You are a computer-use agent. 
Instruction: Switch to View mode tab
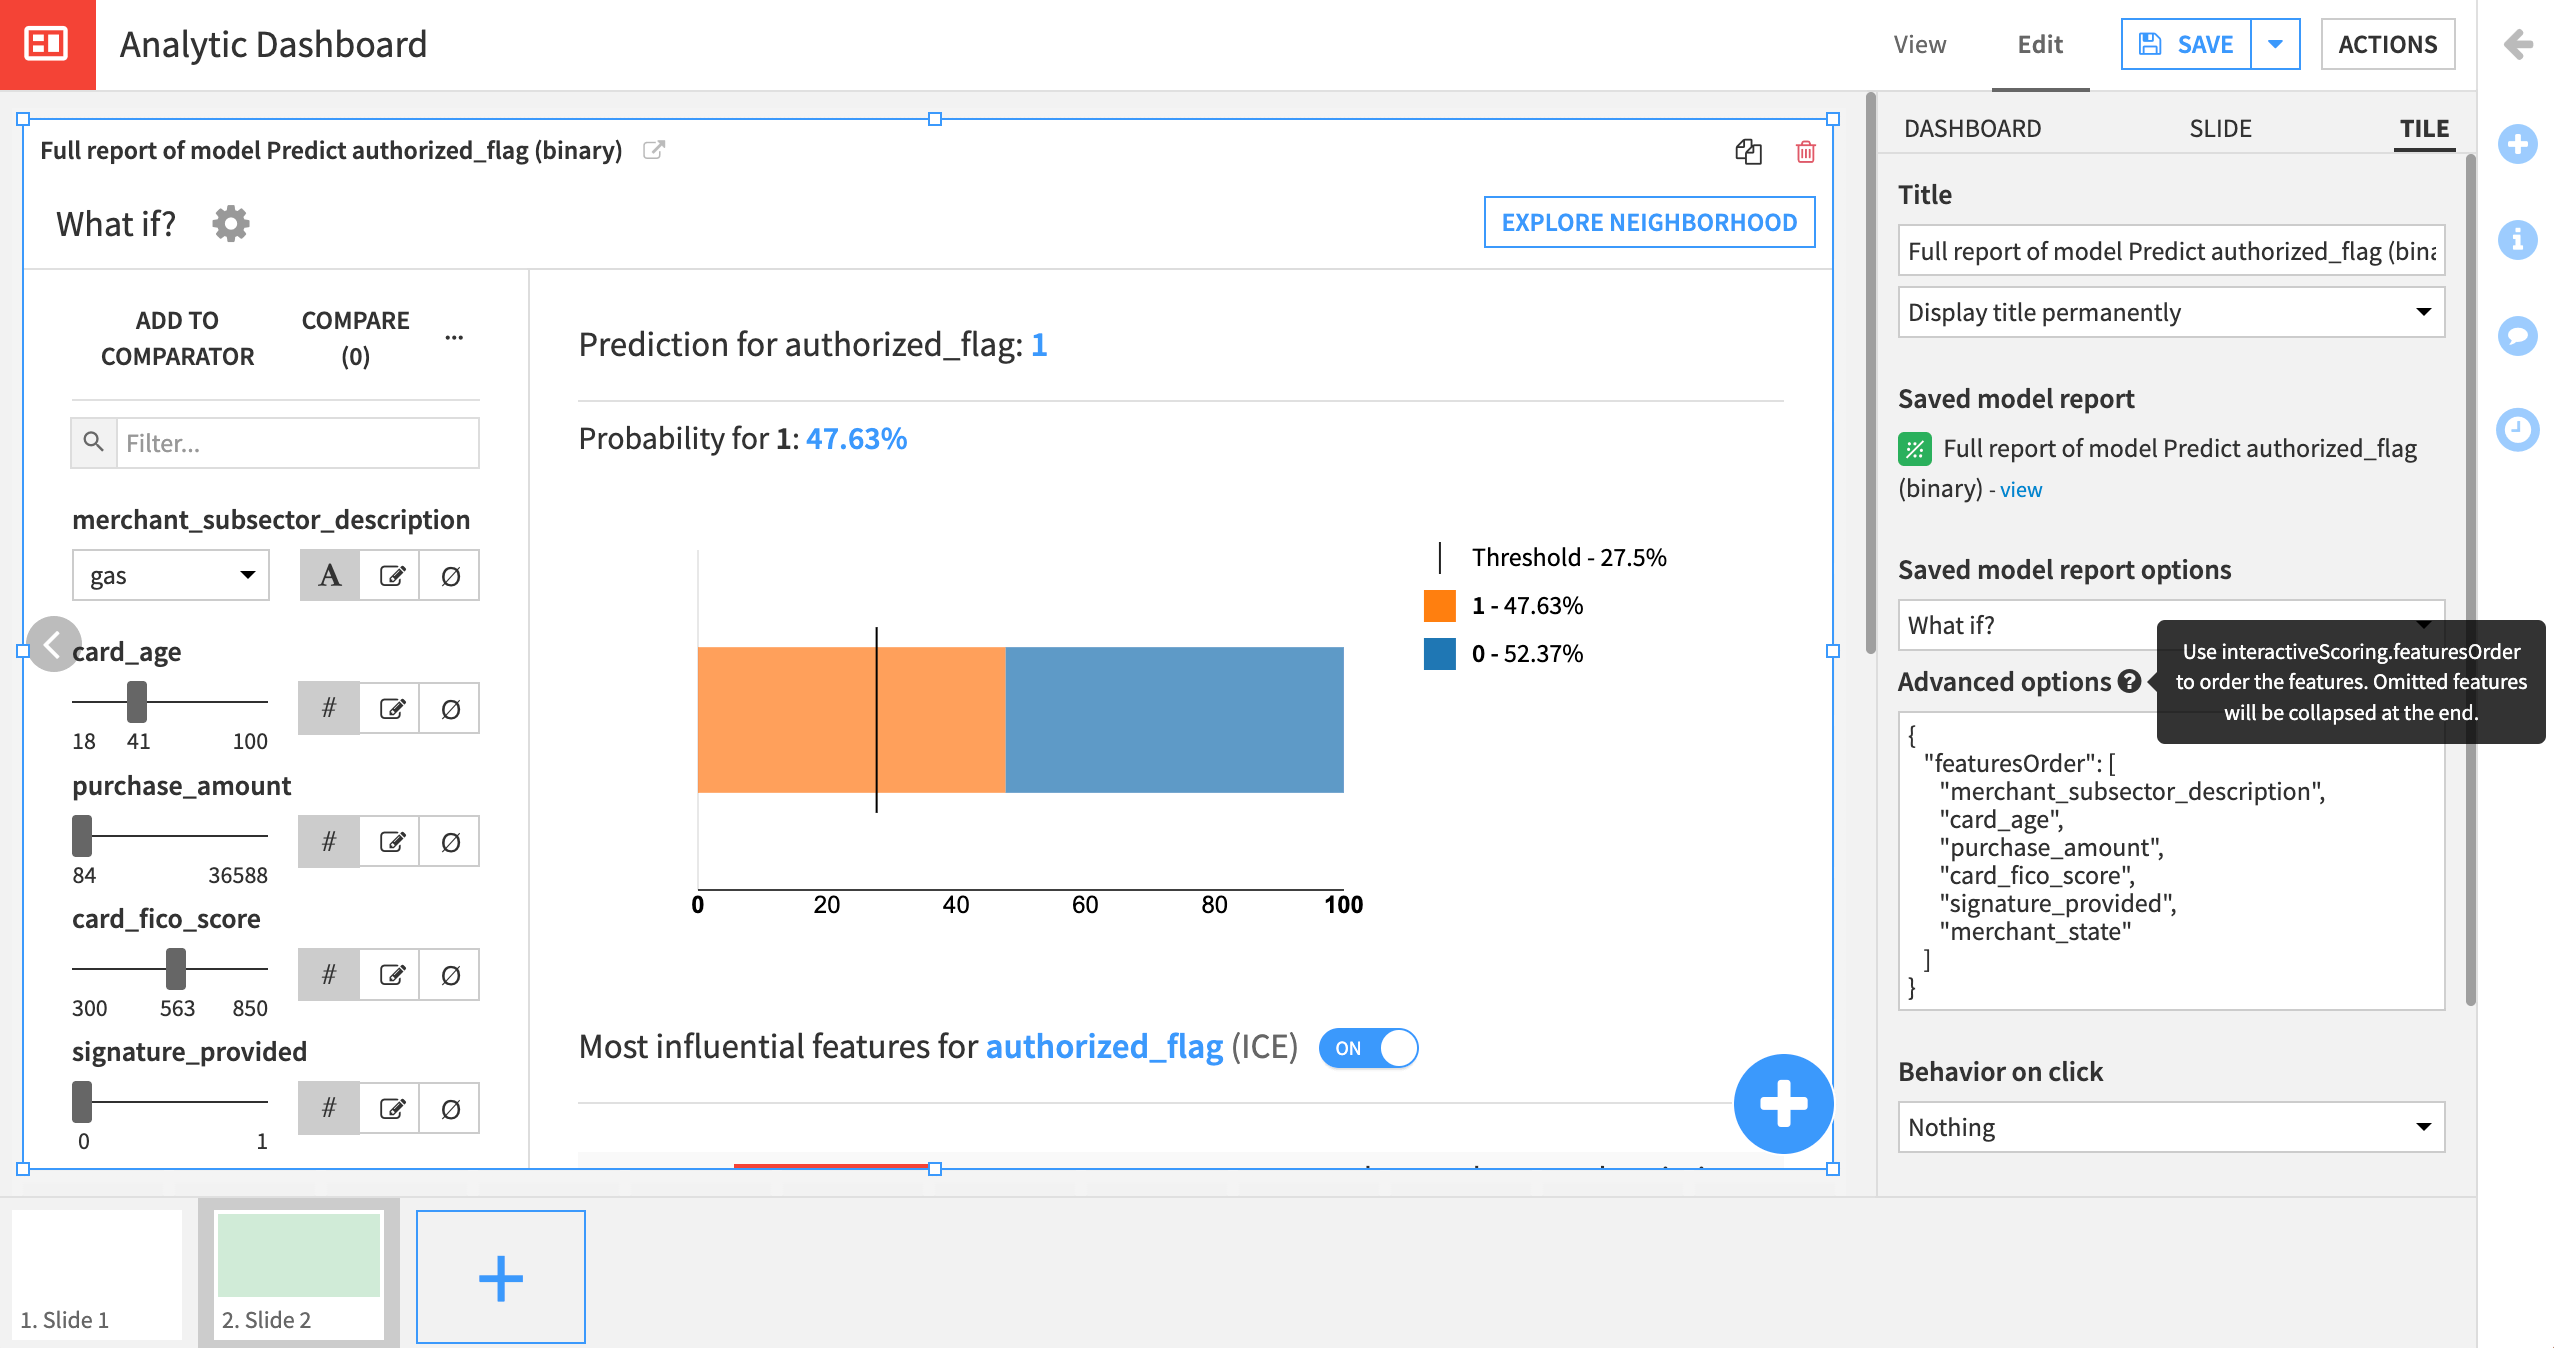tap(1919, 45)
